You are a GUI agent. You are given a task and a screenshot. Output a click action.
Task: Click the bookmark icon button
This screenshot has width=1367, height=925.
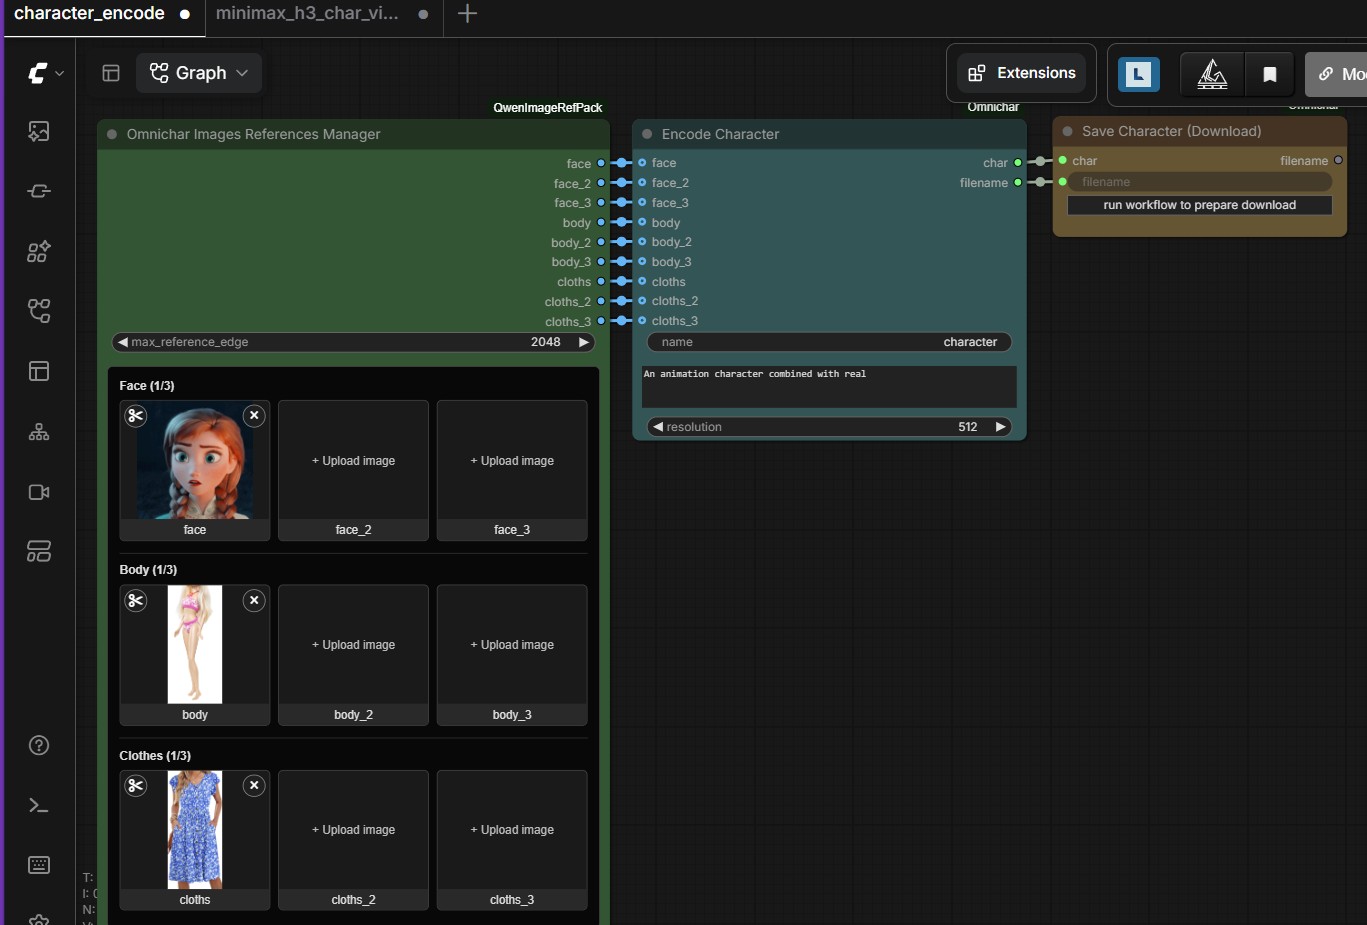(x=1270, y=74)
